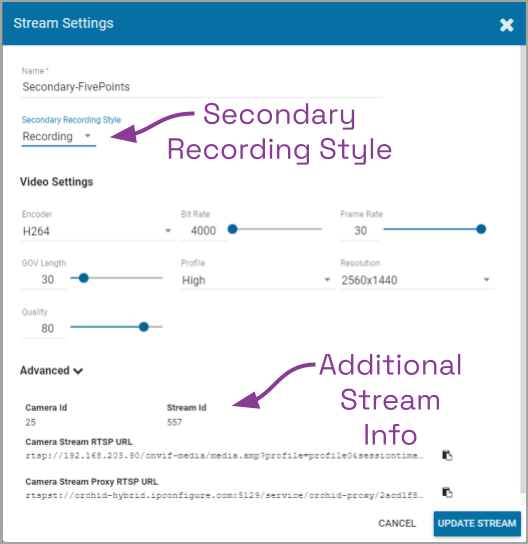This screenshot has width=528, height=544.
Task: Click the Quality slider handle
Action: 144,327
